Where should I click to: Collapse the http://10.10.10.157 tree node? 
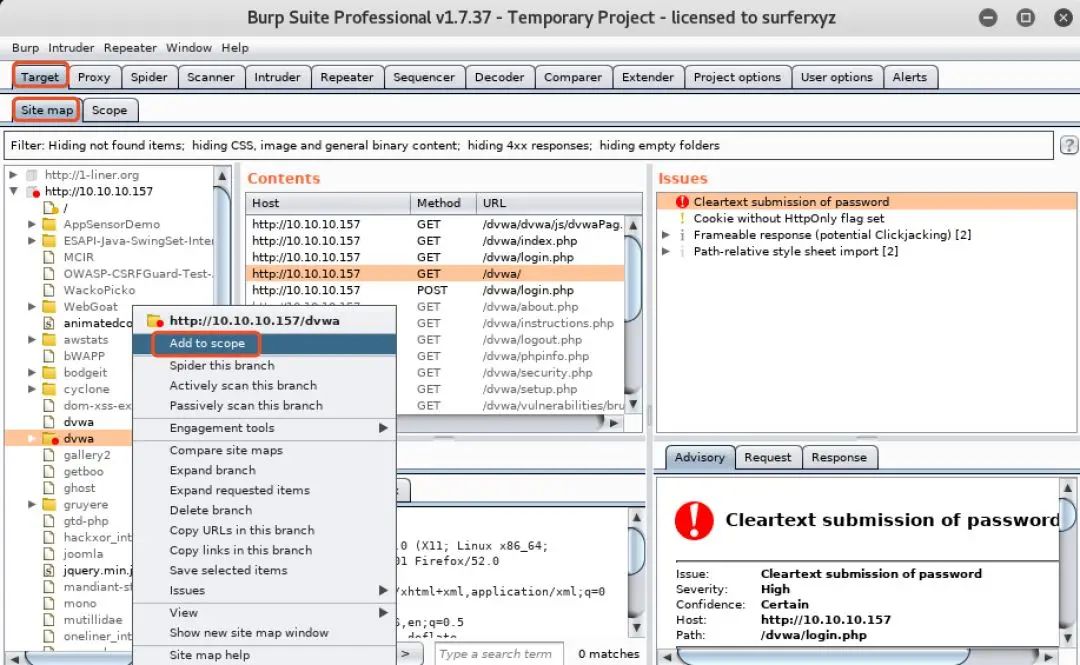(x=13, y=192)
